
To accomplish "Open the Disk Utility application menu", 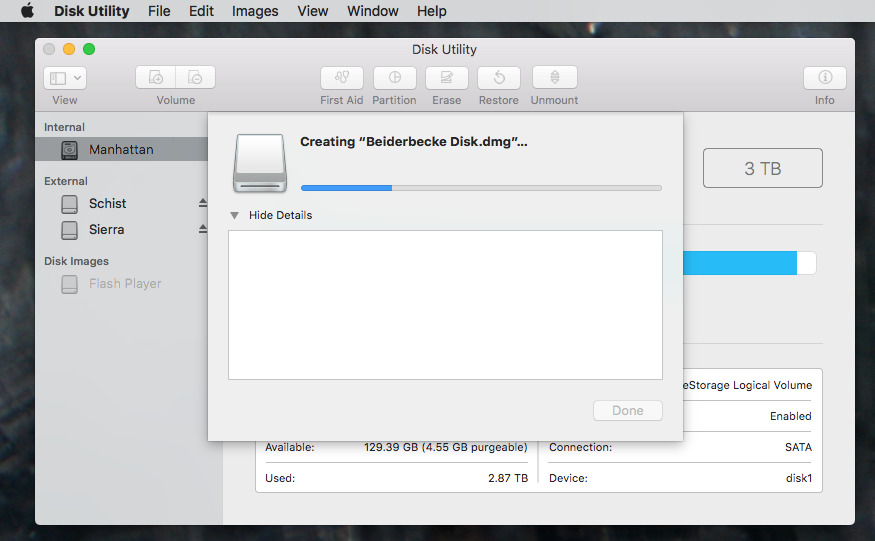I will 92,11.
